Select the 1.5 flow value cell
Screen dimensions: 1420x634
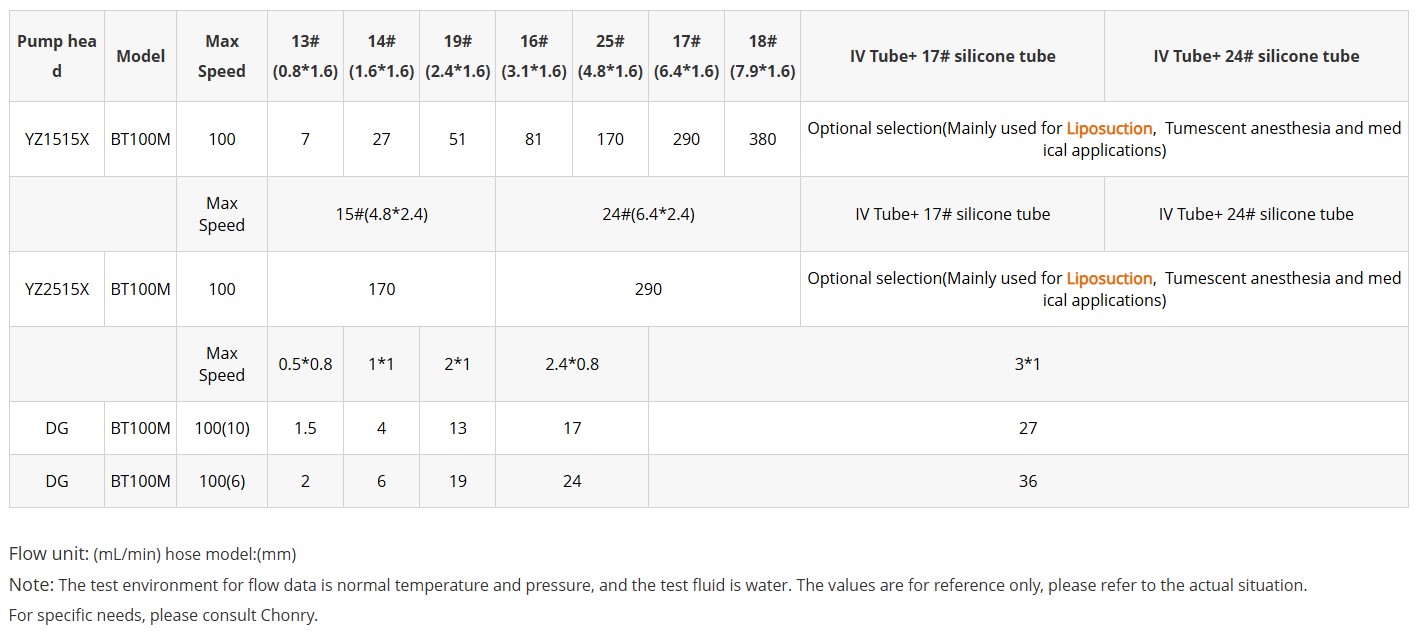coord(305,428)
